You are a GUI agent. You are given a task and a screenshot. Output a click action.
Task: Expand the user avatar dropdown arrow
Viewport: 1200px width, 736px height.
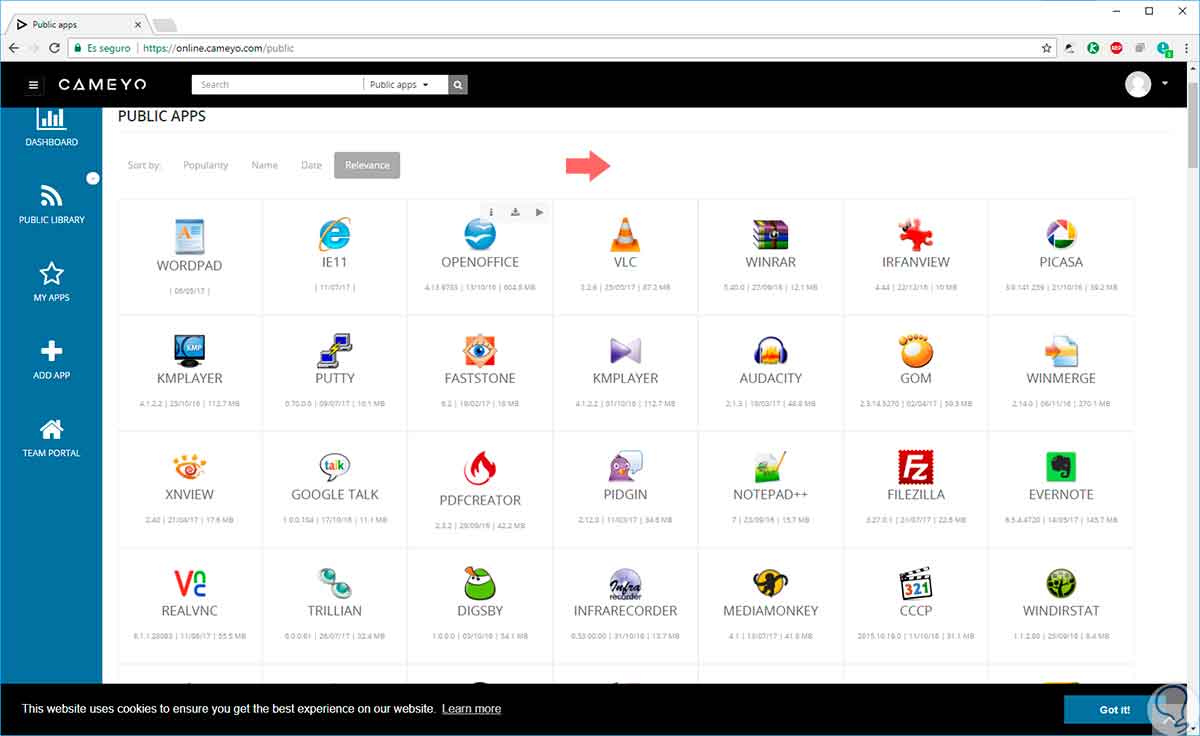[x=1165, y=84]
